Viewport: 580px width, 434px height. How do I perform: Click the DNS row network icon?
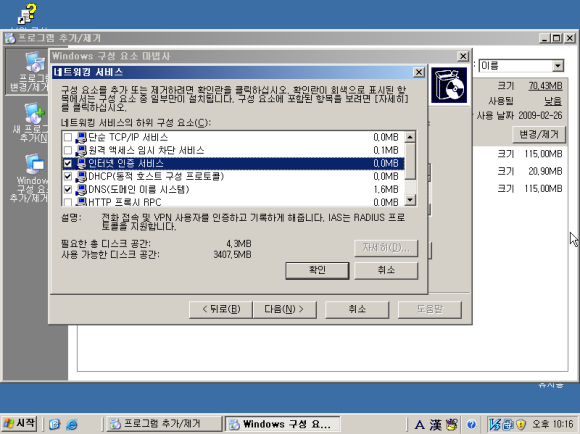pyautogui.click(x=81, y=189)
